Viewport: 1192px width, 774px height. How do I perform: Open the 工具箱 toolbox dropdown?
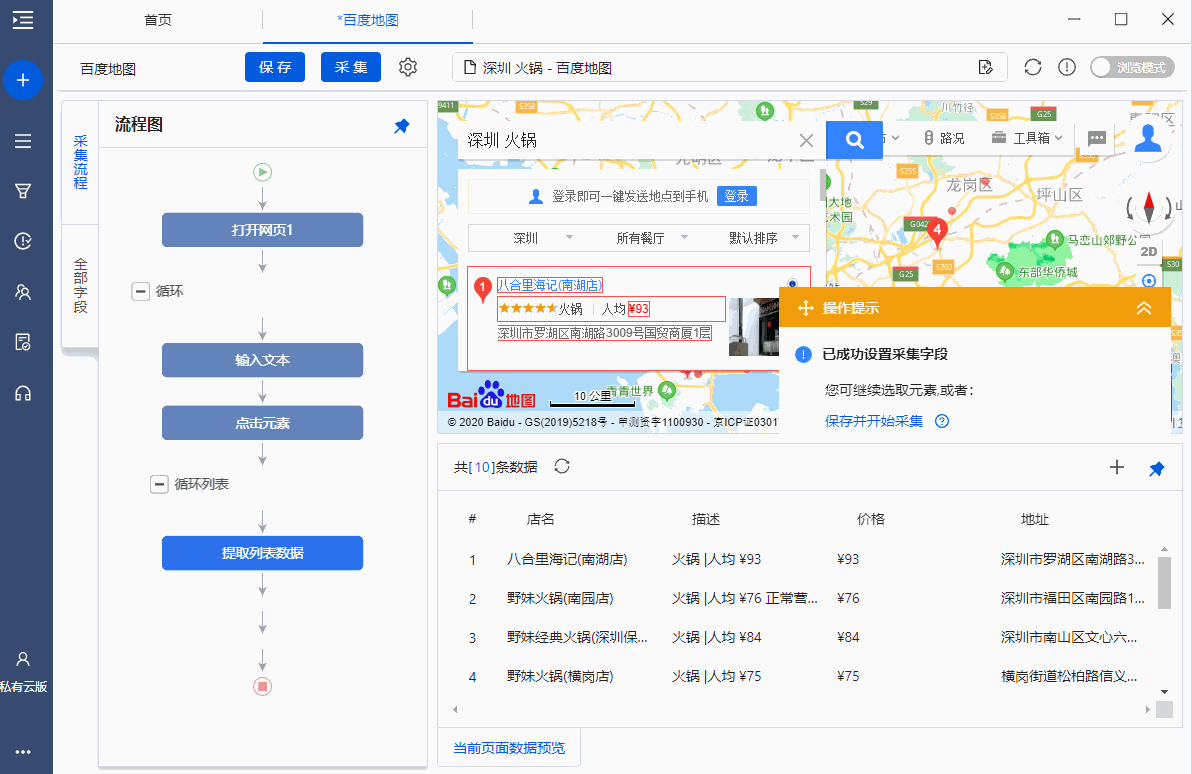pos(1028,138)
